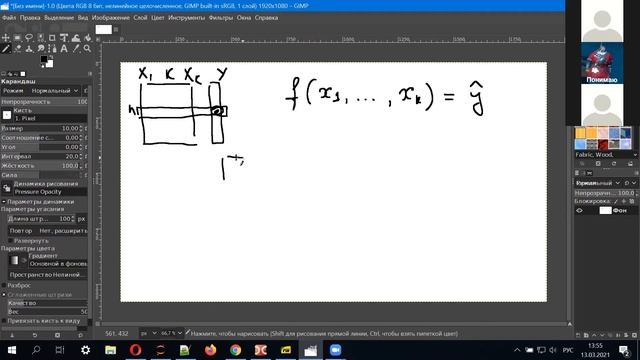Screen dimensions: 640x360
Task: Select the Unified Transform tool
Action: tap(64, 38)
